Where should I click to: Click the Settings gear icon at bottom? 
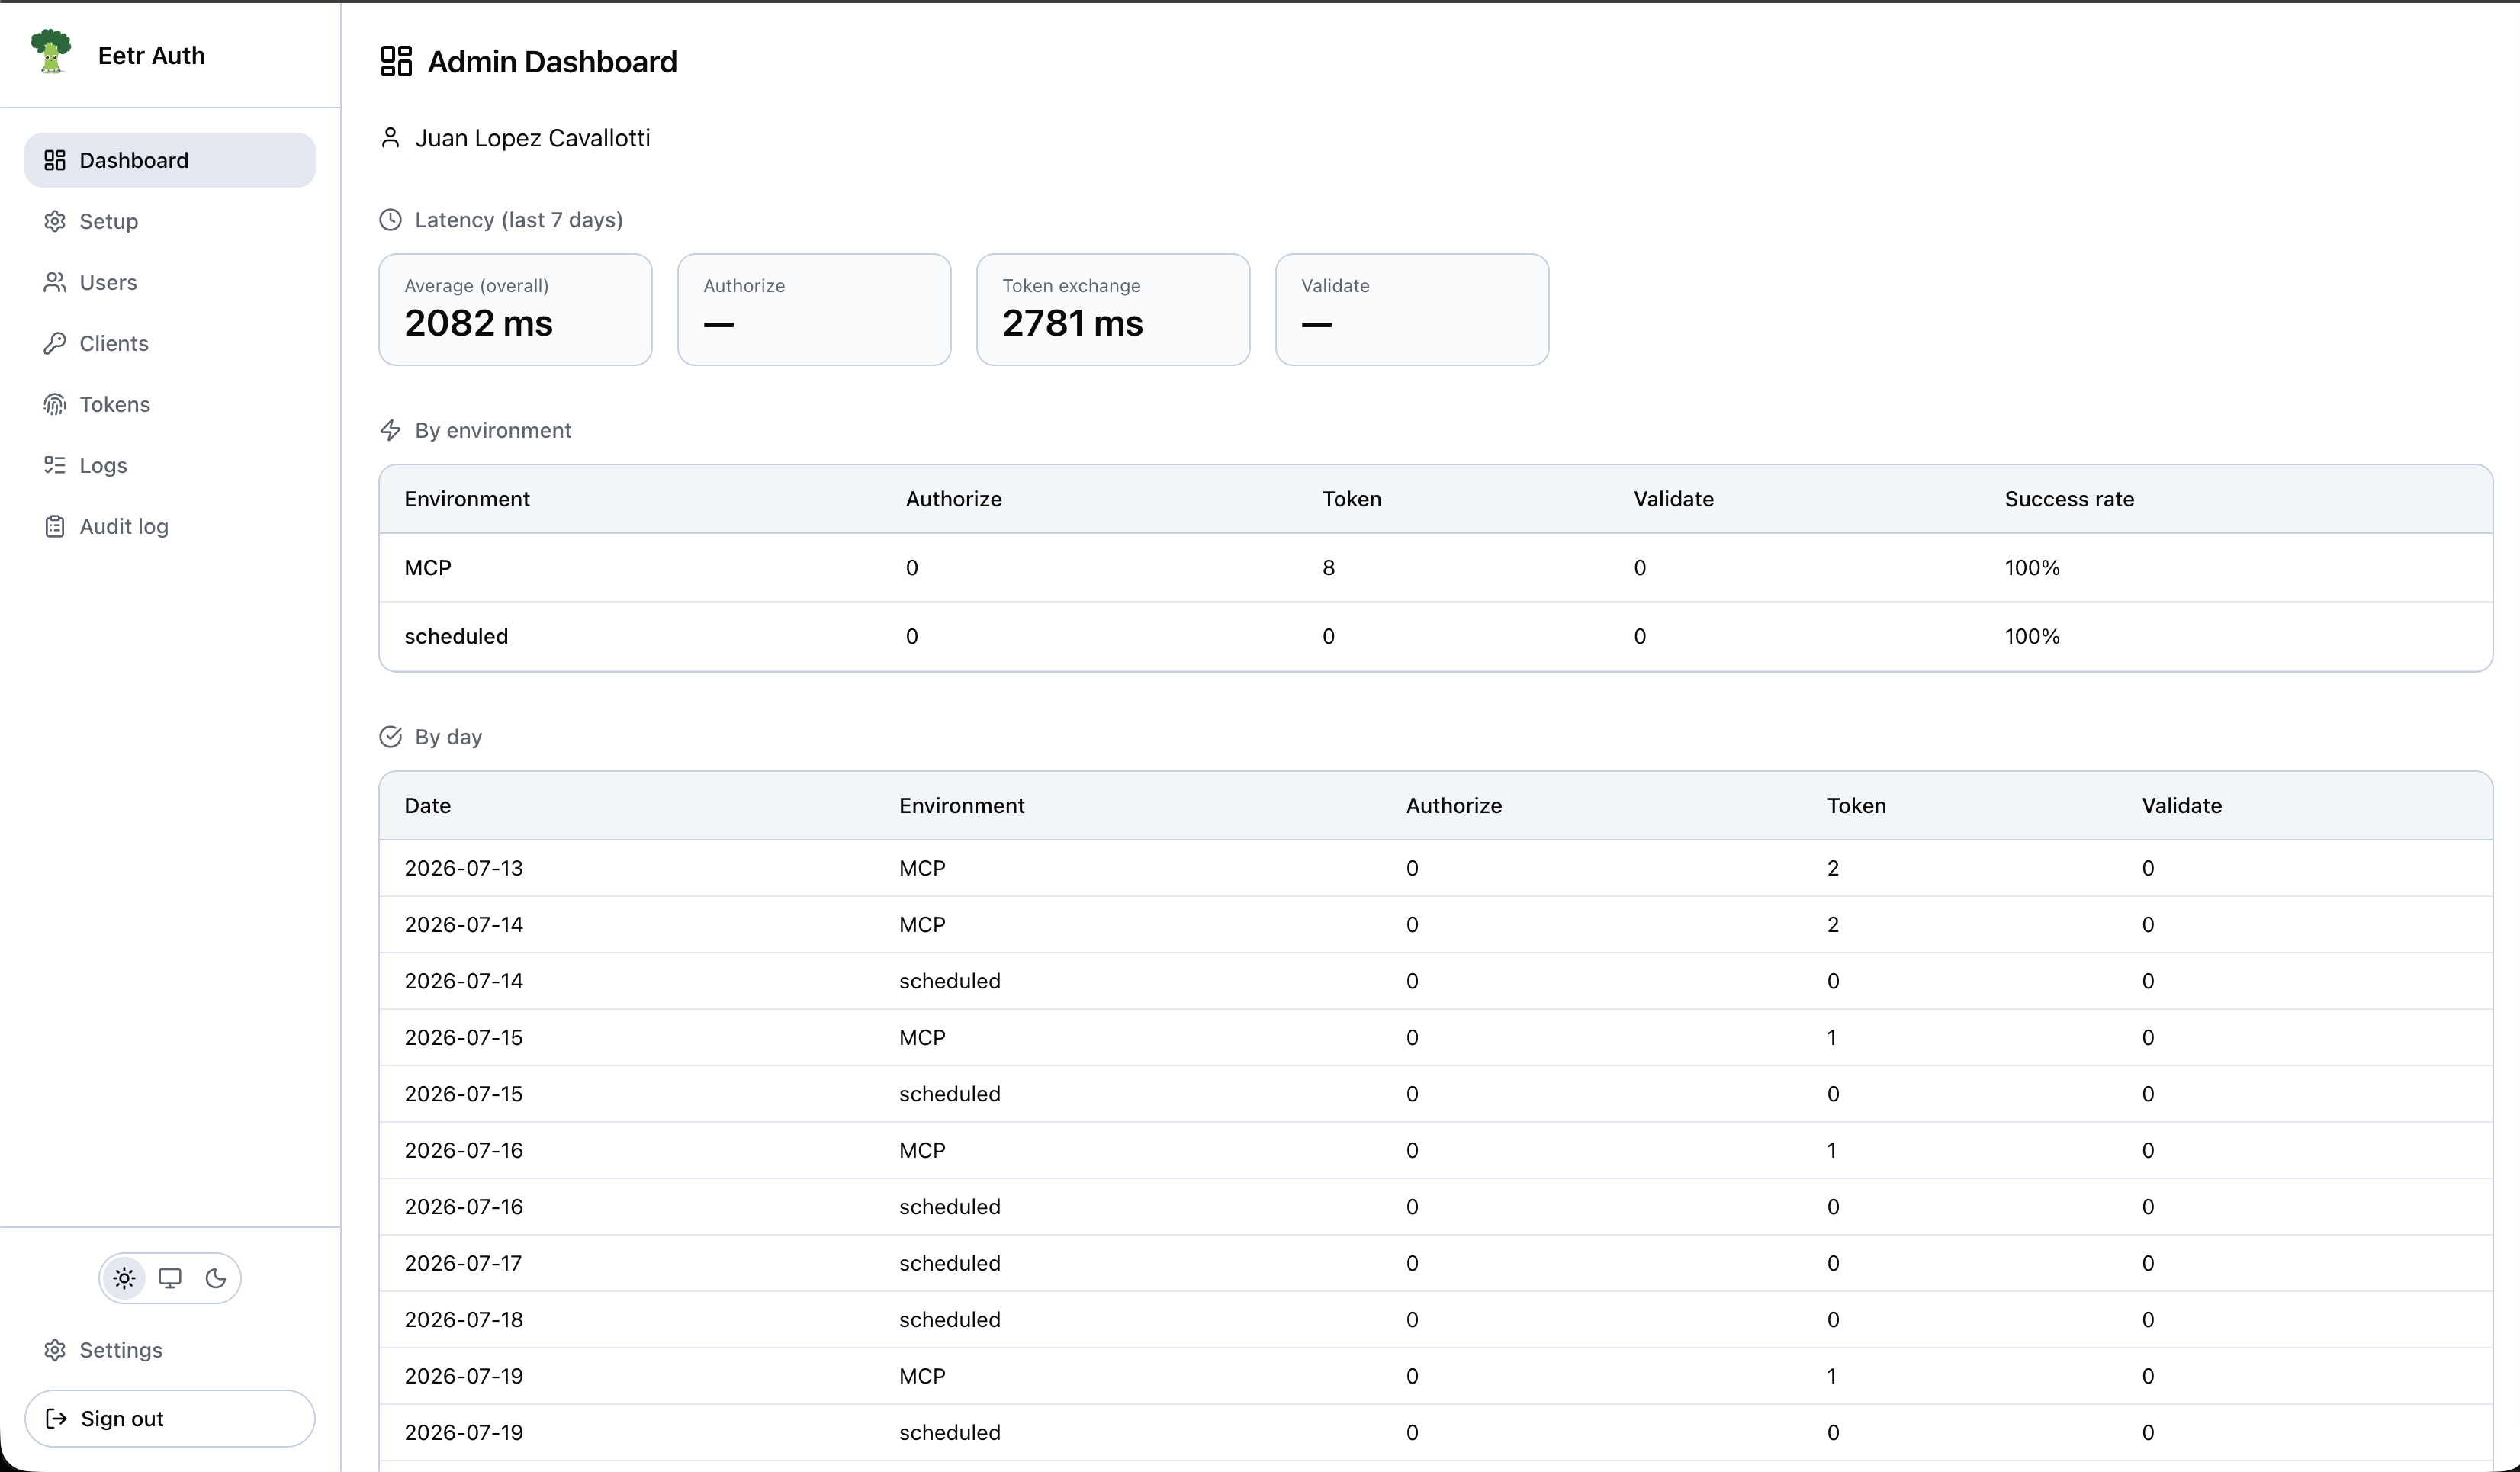click(55, 1350)
